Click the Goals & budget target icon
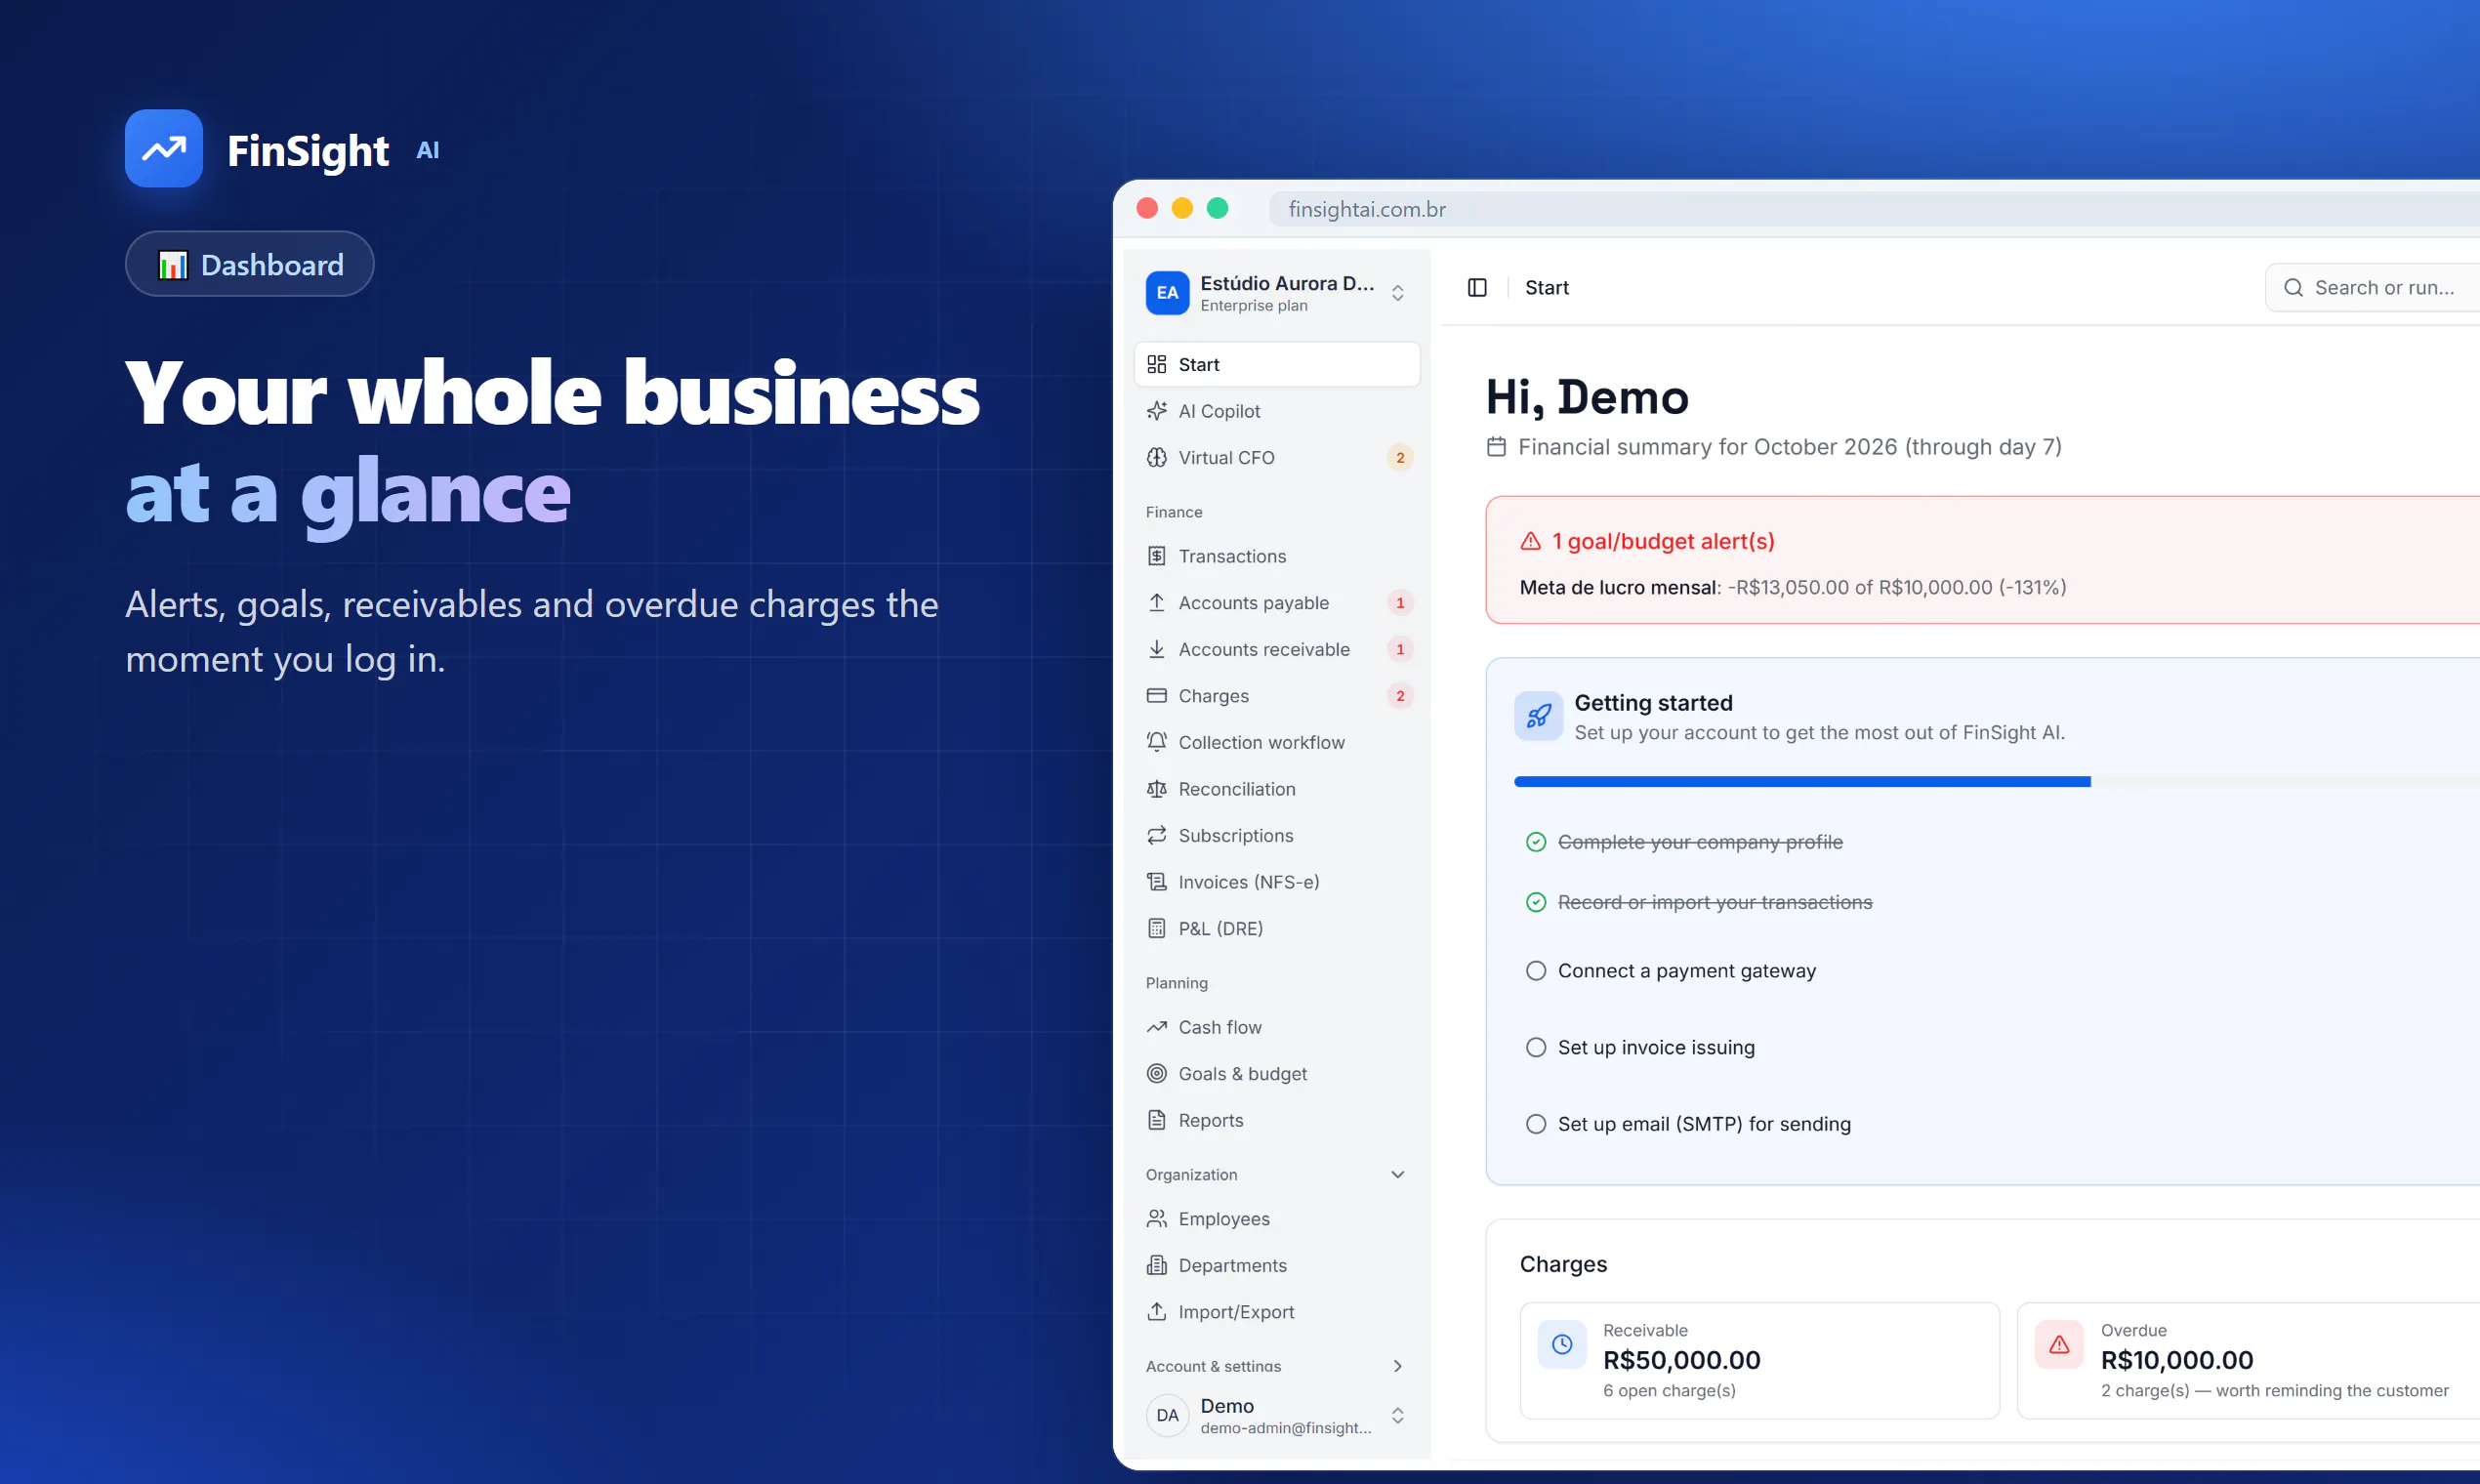The width and height of the screenshot is (2480, 1484). click(1157, 1073)
